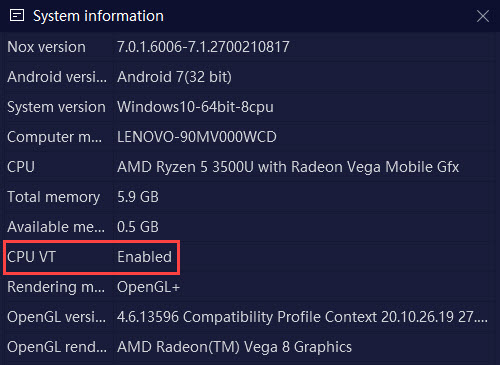Click the highlighted CPU VT Enabled status
Viewport: 500px width, 365px height.
pyautogui.click(x=144, y=257)
